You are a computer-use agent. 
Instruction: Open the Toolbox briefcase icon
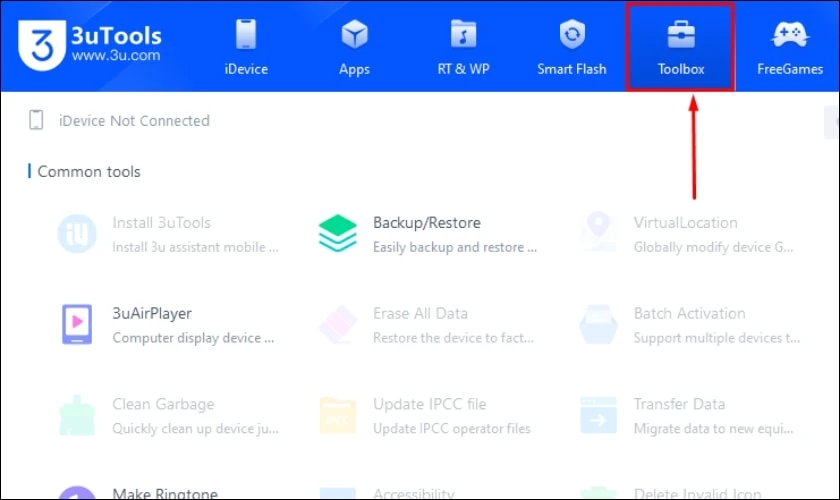[681, 34]
